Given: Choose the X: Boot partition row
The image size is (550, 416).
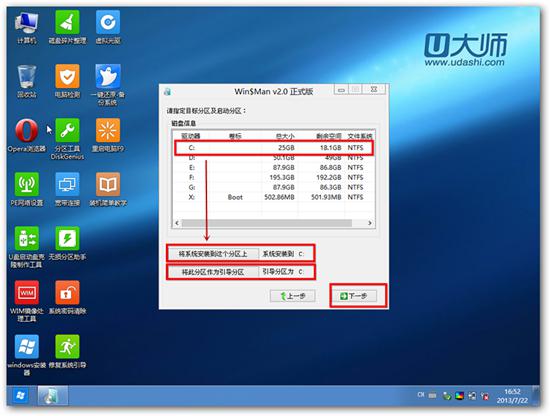Looking at the screenshot, I should point(274,197).
